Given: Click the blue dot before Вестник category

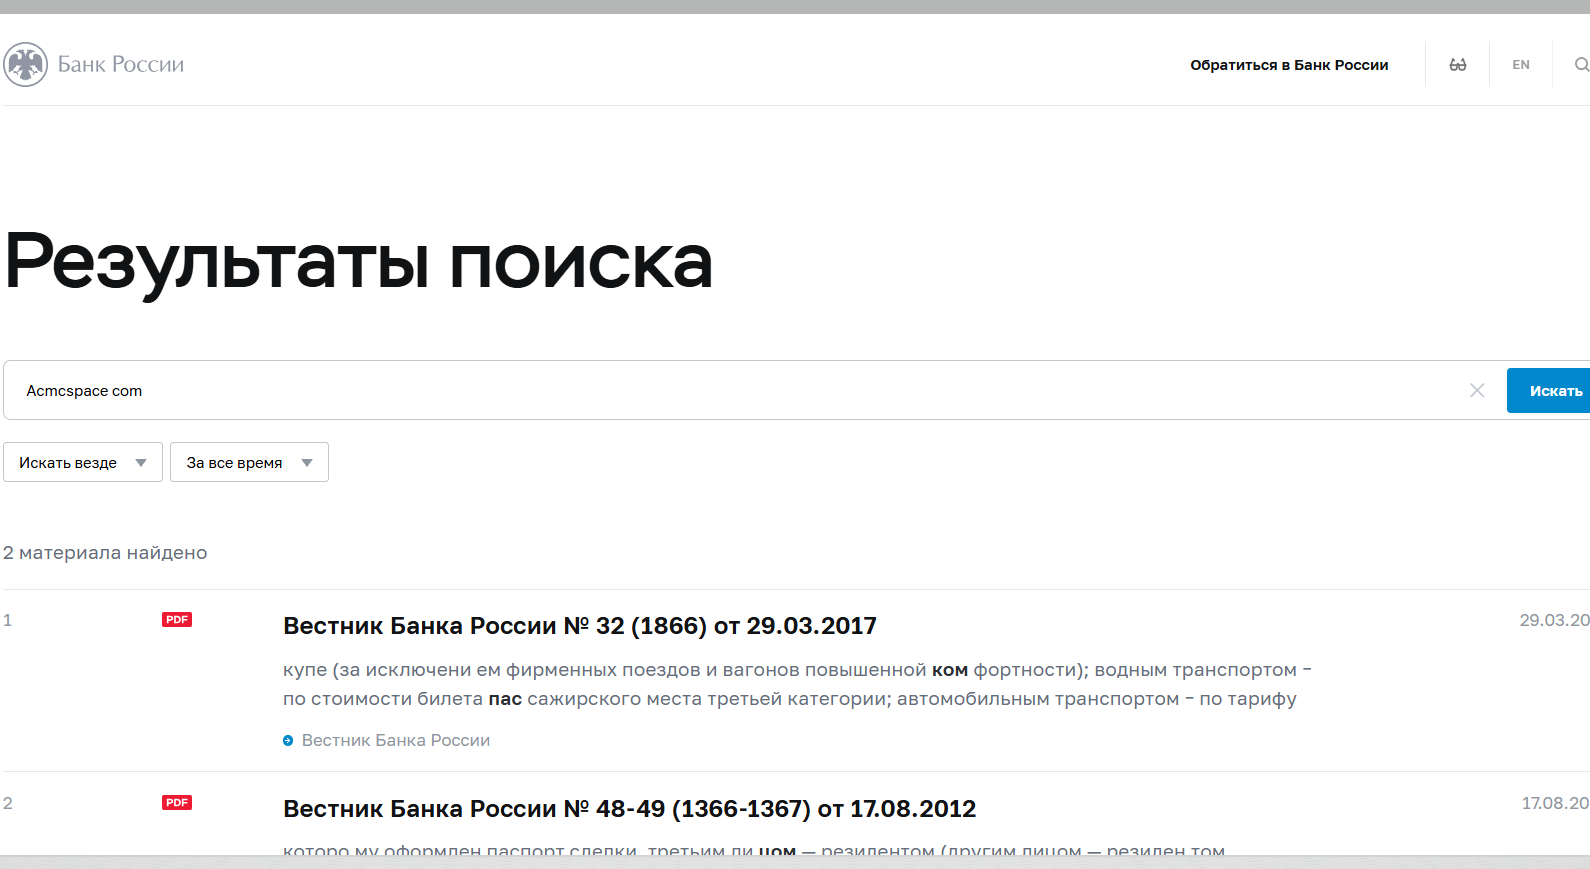Looking at the screenshot, I should coord(288,741).
